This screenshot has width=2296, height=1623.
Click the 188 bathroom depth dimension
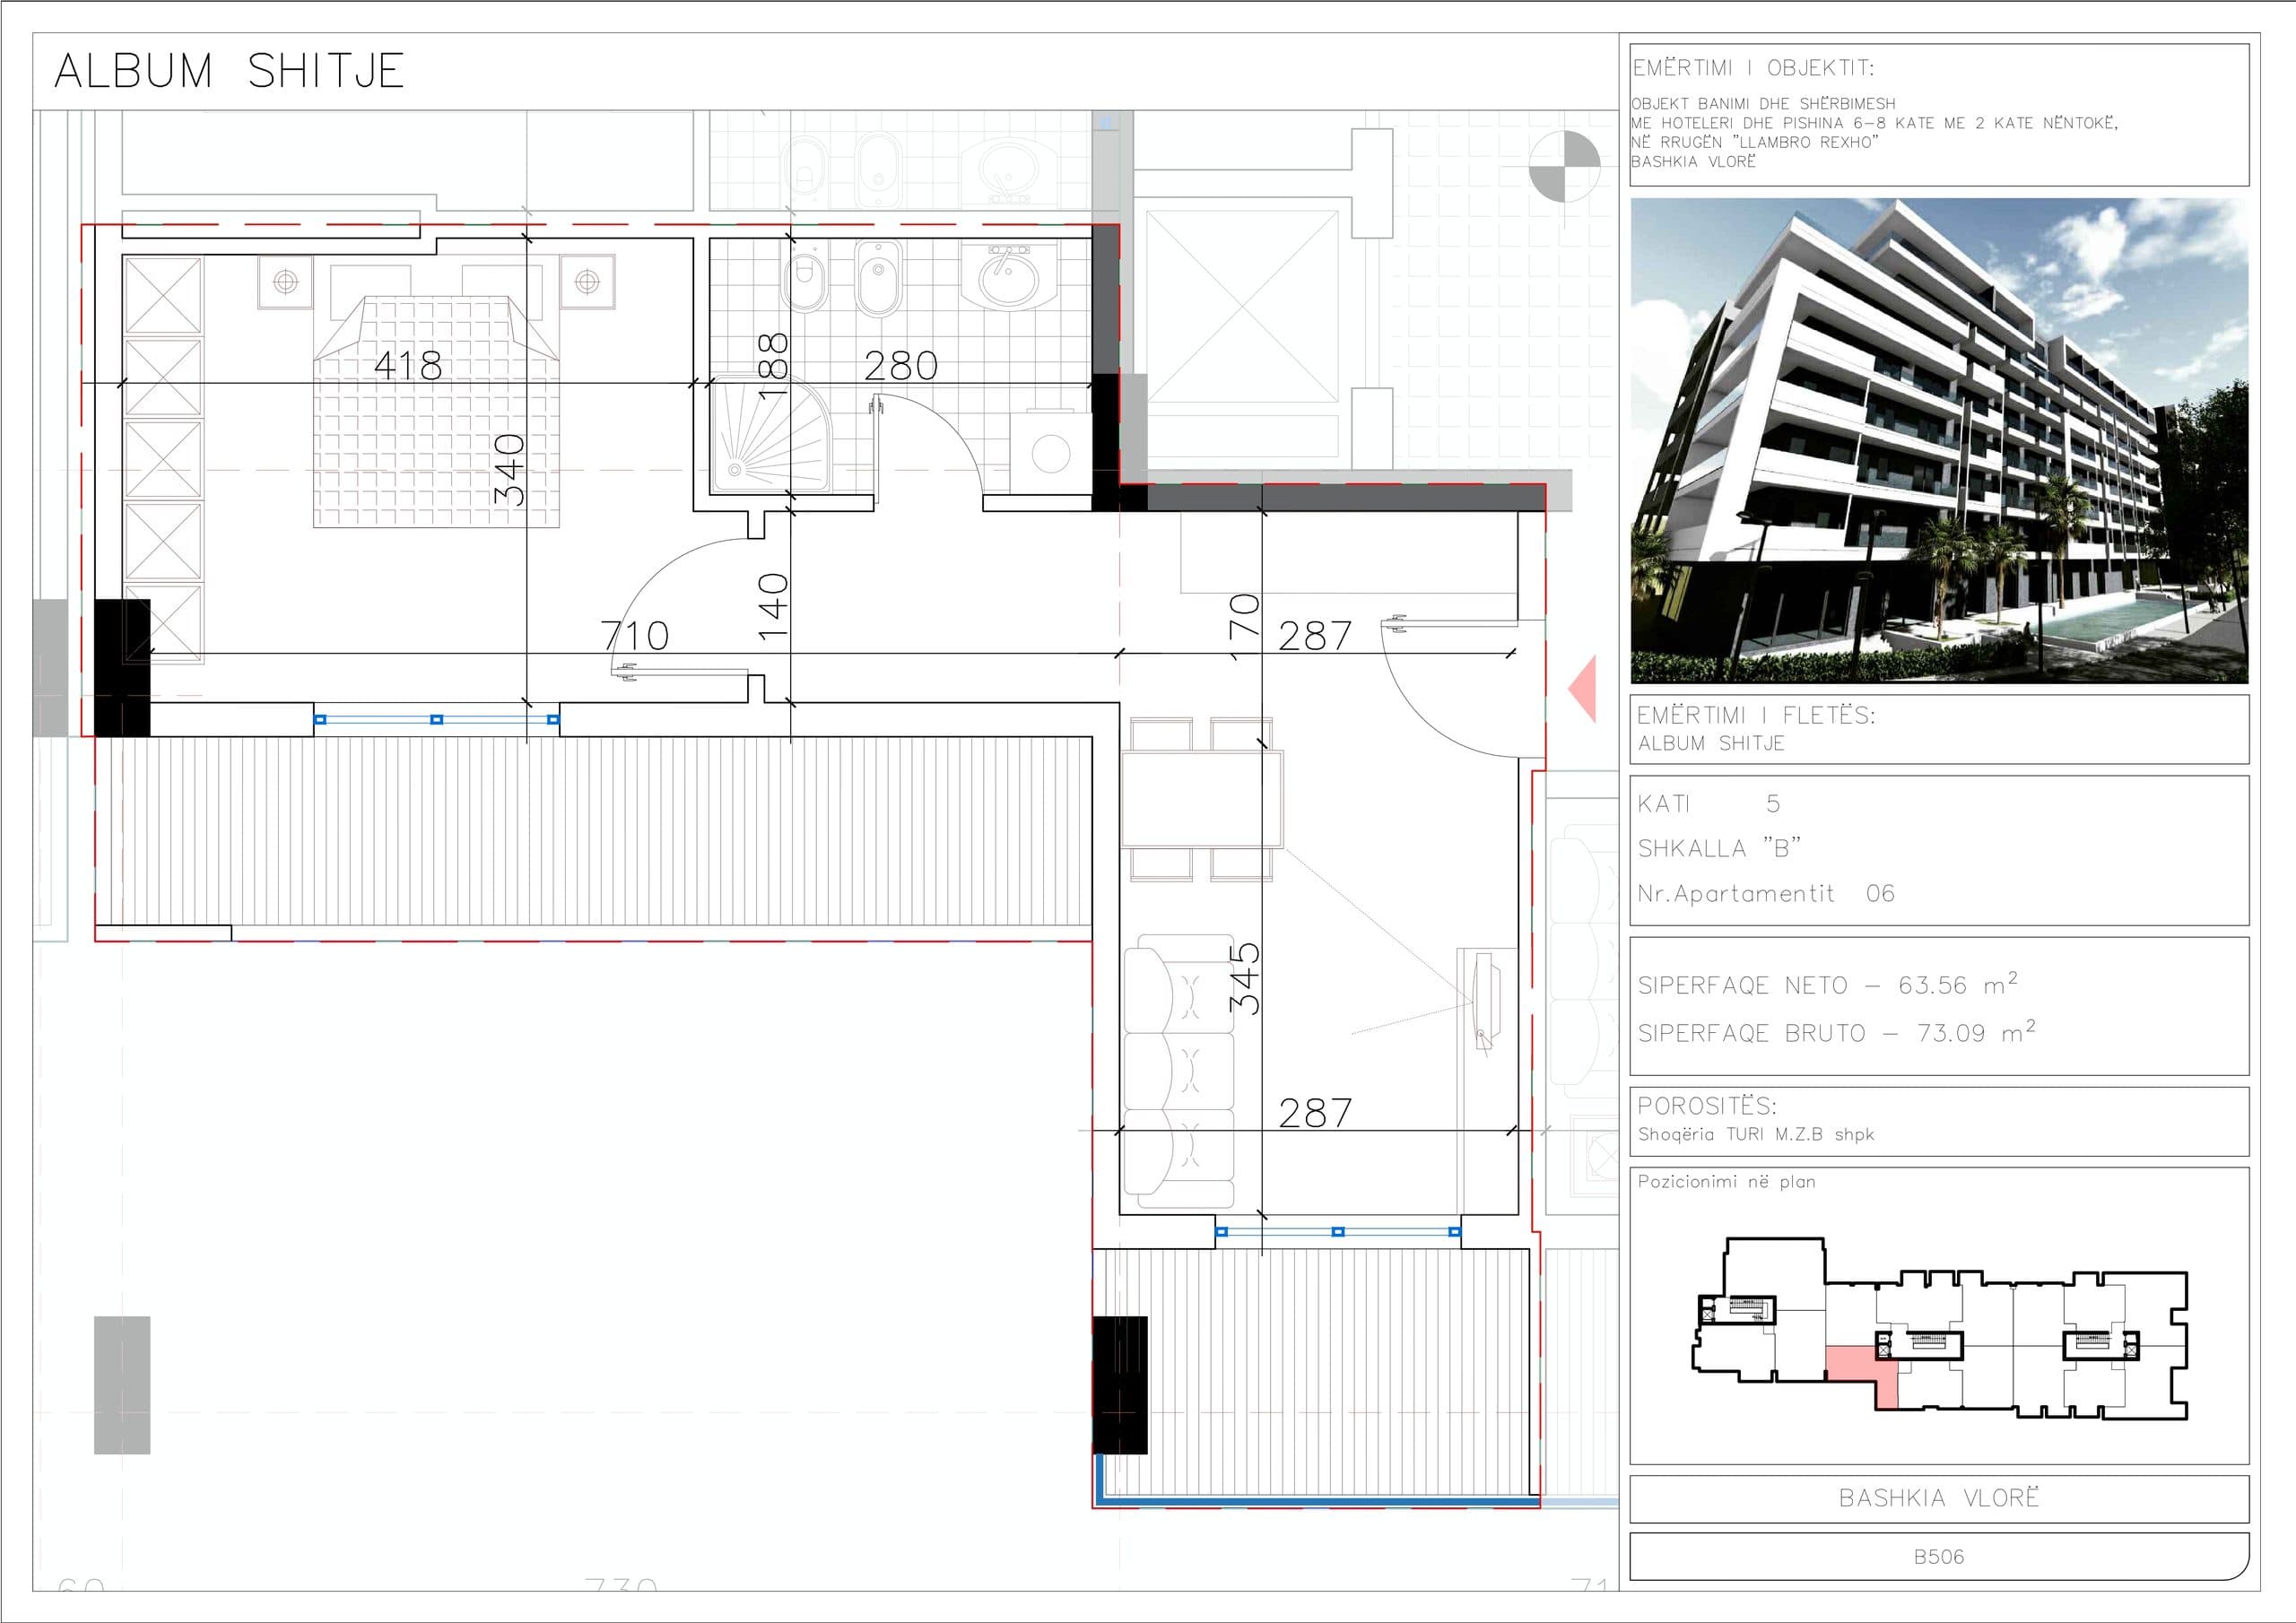click(773, 366)
